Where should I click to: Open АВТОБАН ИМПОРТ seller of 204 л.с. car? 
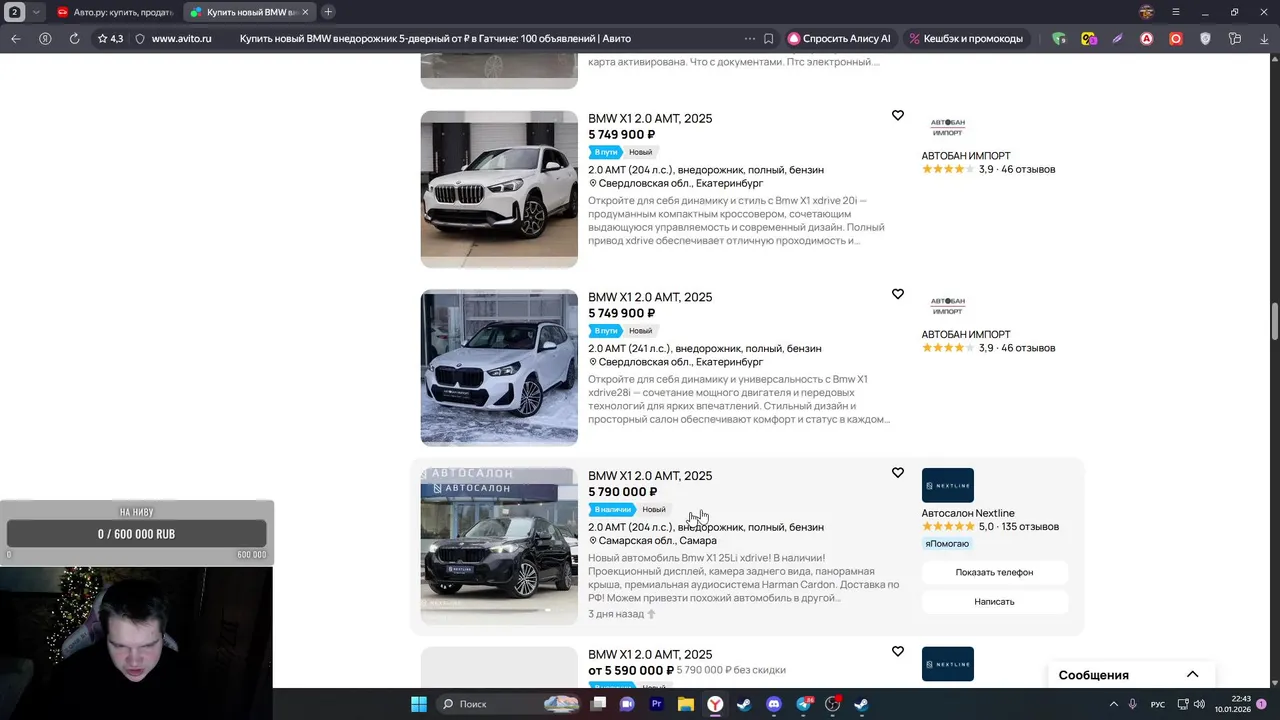(x=966, y=156)
